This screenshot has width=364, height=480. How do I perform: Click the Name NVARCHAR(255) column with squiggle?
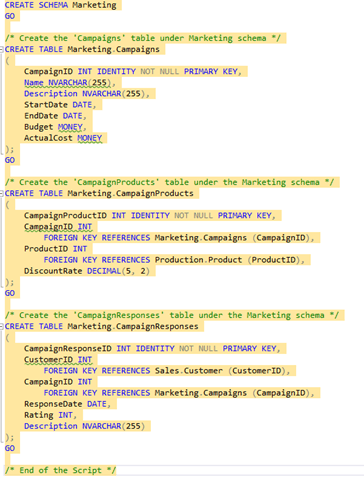(x=69, y=83)
